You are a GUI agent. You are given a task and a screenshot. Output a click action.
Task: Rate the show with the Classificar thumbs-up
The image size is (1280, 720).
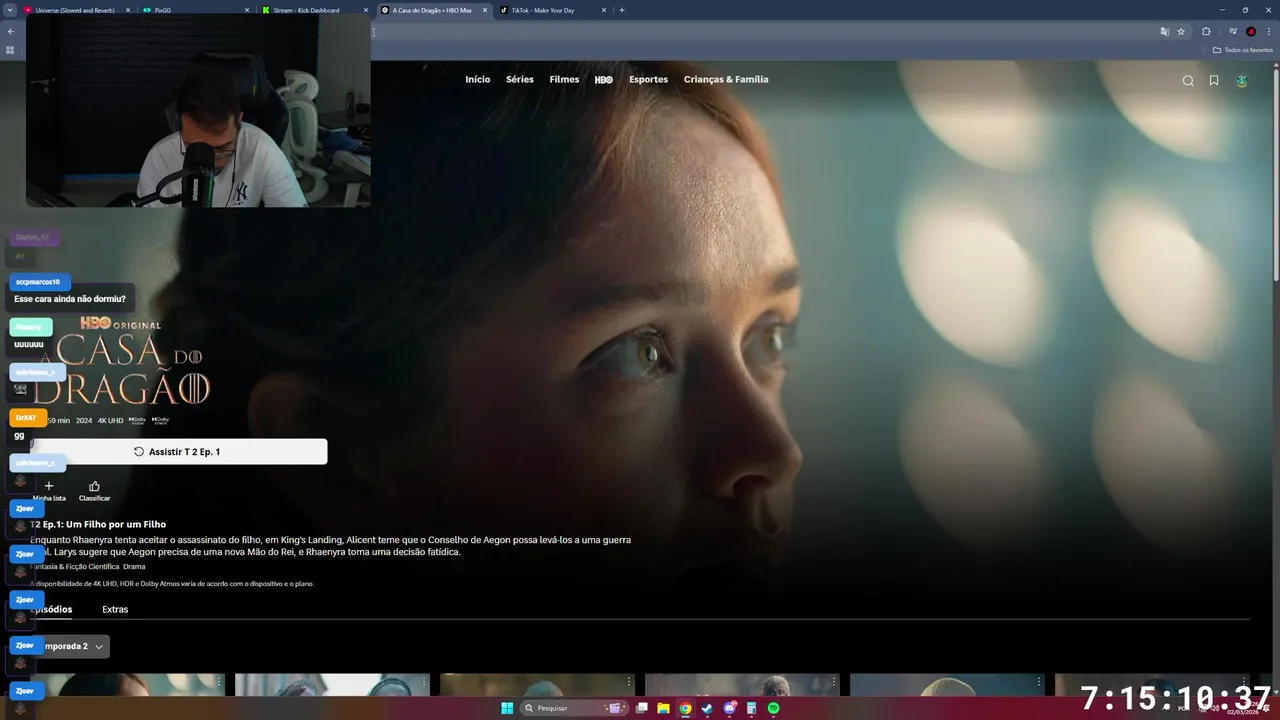(x=94, y=490)
